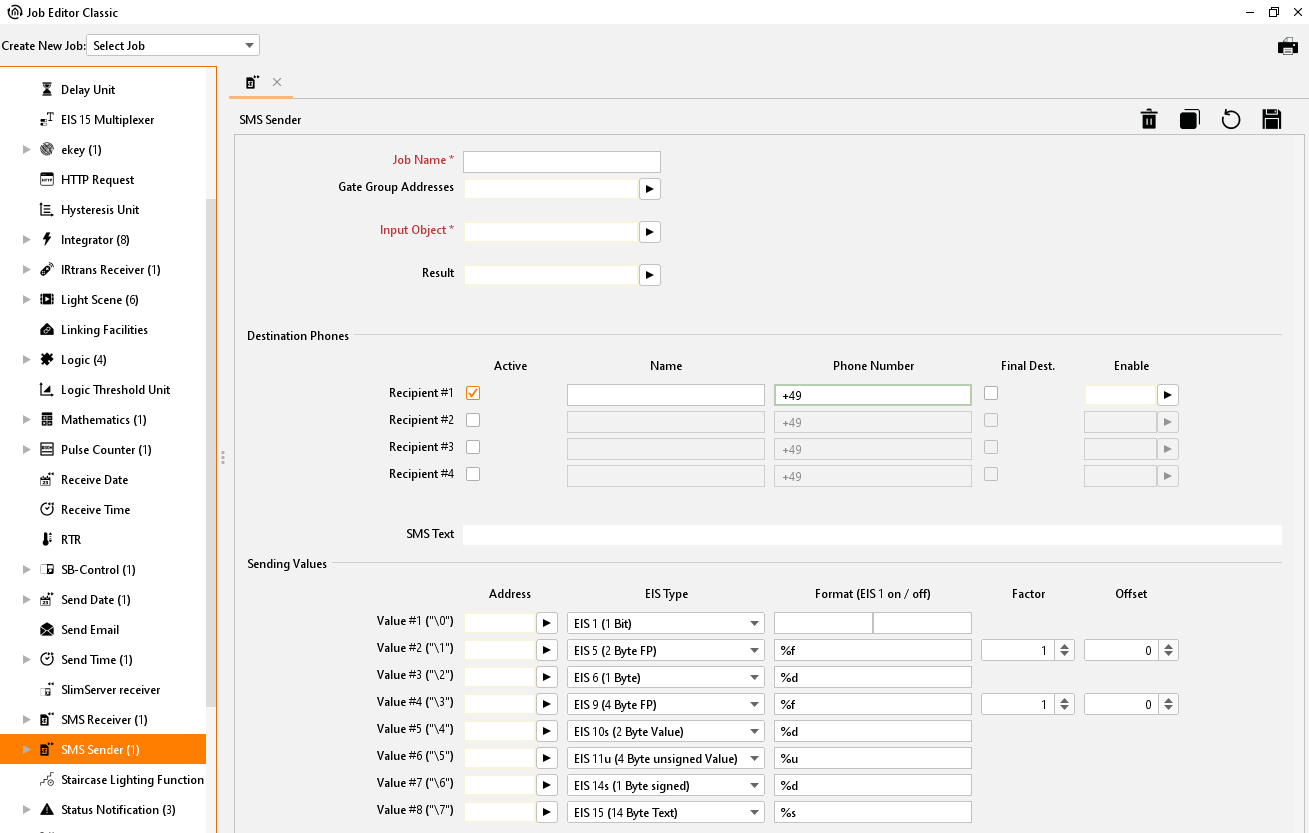Click the printer icon at top right
Screen dimensions: 1309x833
coord(1288,46)
